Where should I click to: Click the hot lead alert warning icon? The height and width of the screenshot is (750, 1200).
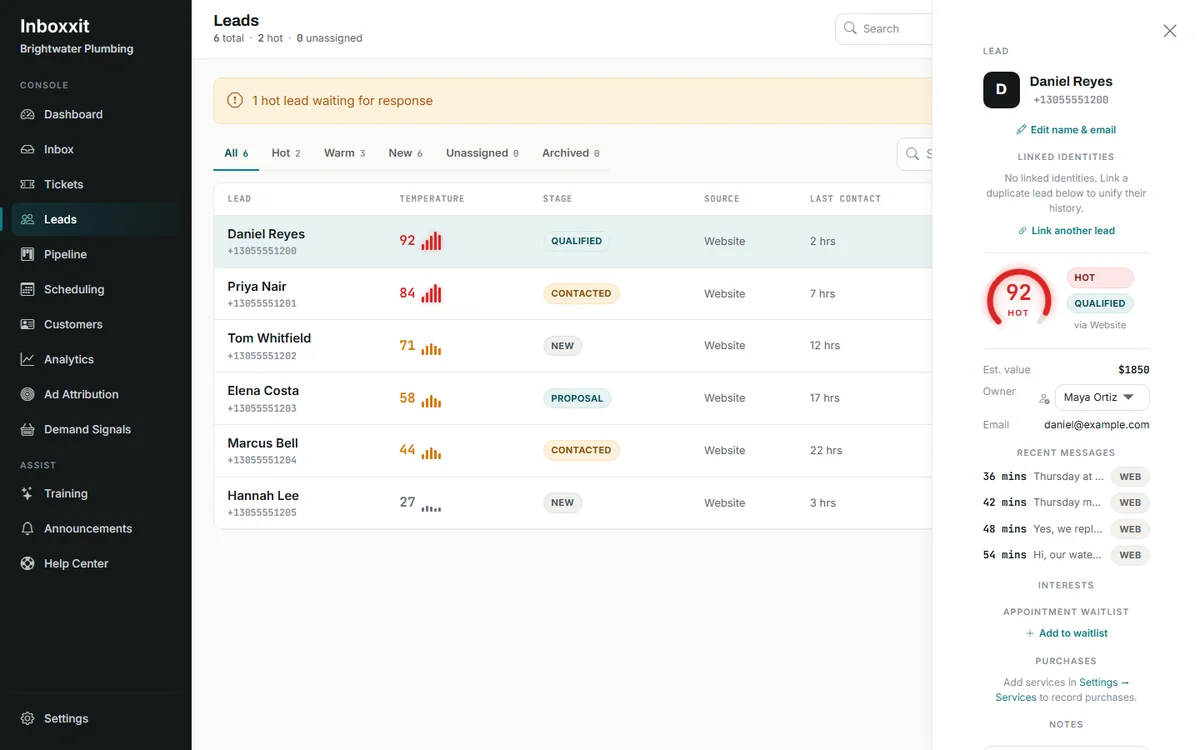tap(235, 100)
